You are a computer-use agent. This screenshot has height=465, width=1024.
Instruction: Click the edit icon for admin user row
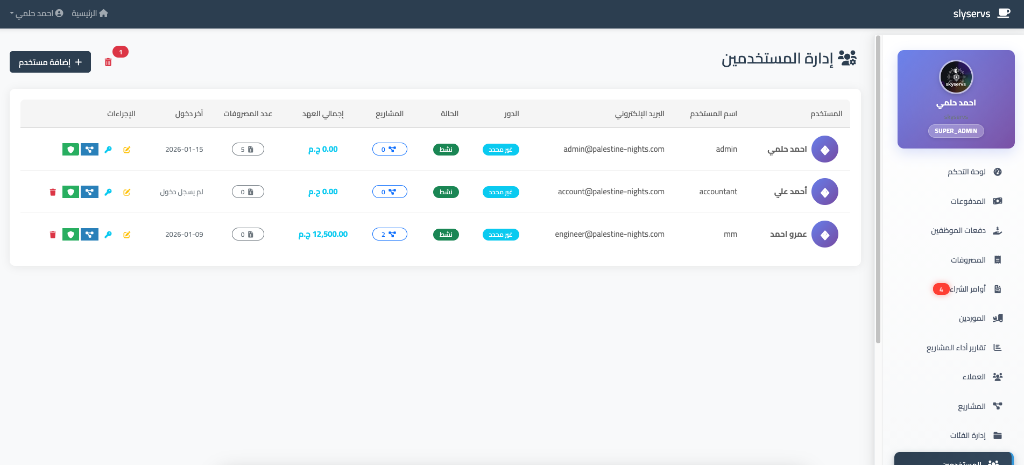pyautogui.click(x=127, y=150)
